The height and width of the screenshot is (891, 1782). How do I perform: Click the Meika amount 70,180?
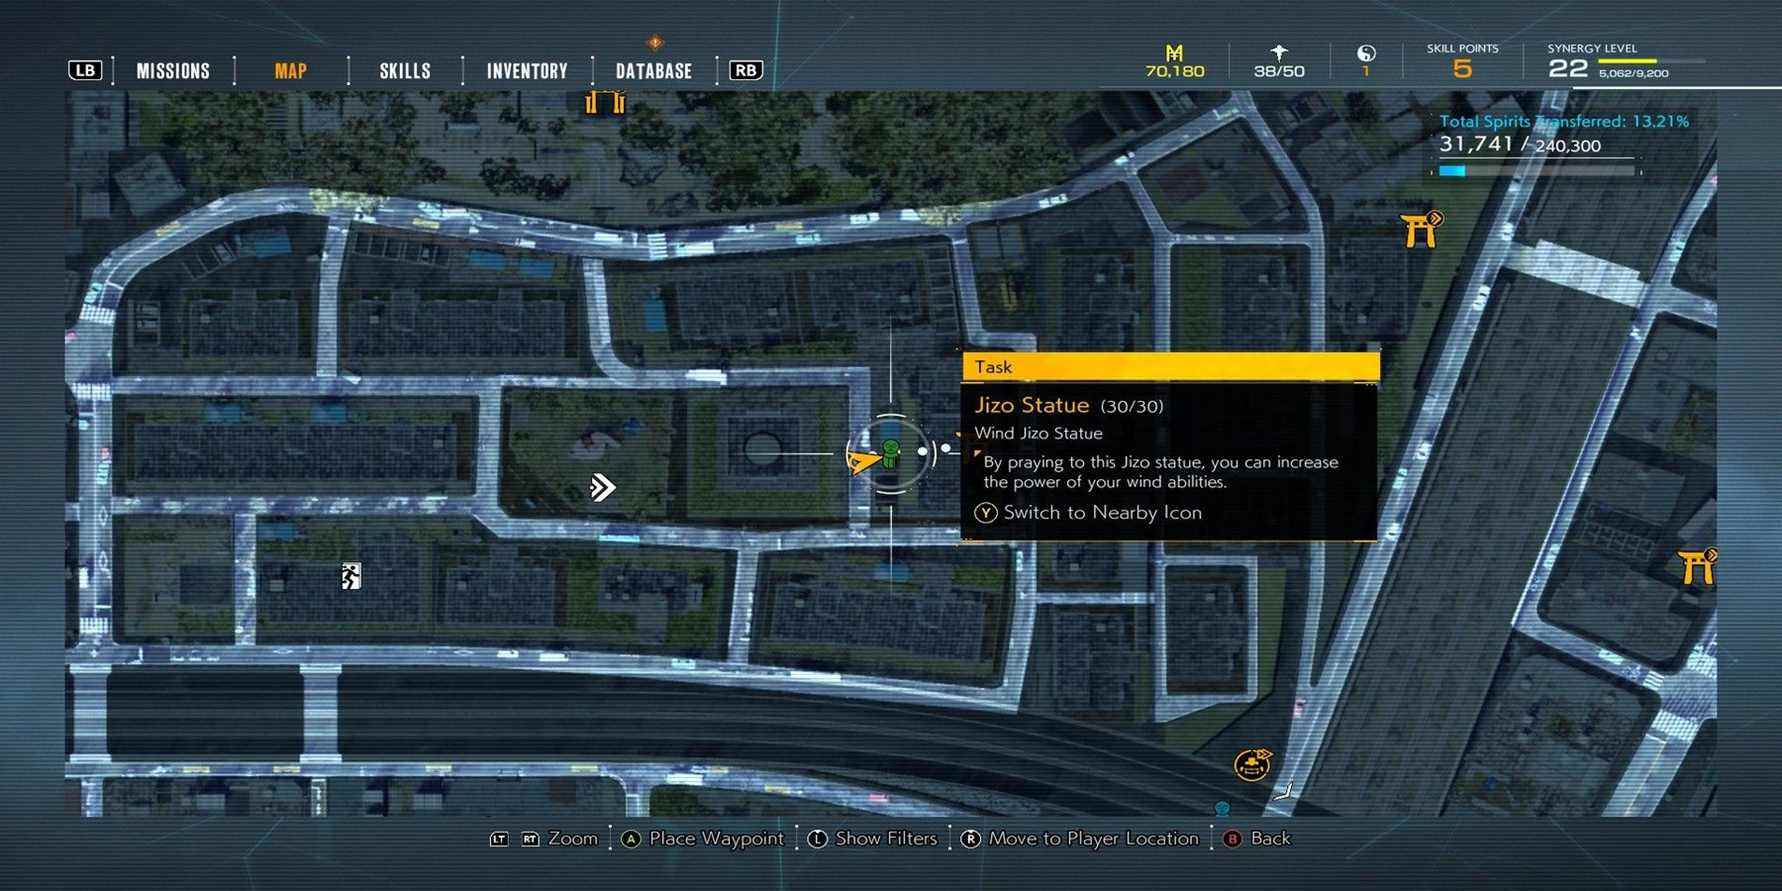click(1175, 72)
